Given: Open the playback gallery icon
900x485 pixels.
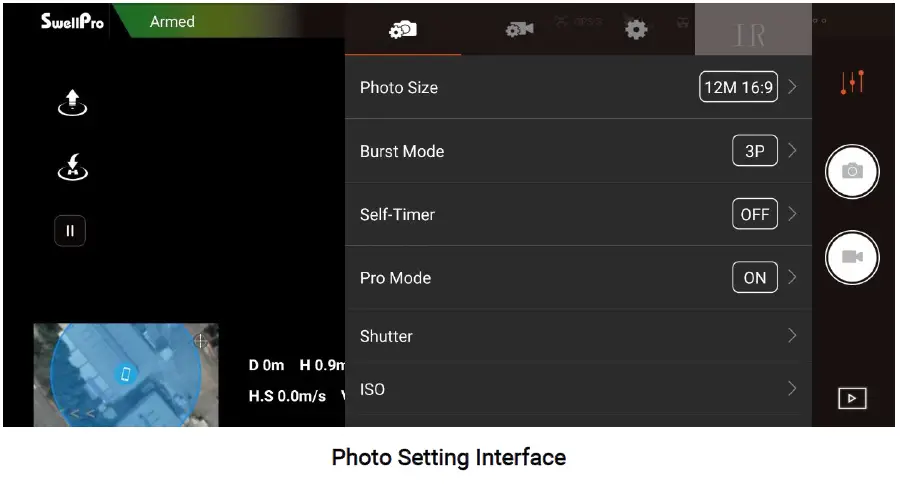Looking at the screenshot, I should pos(852,398).
